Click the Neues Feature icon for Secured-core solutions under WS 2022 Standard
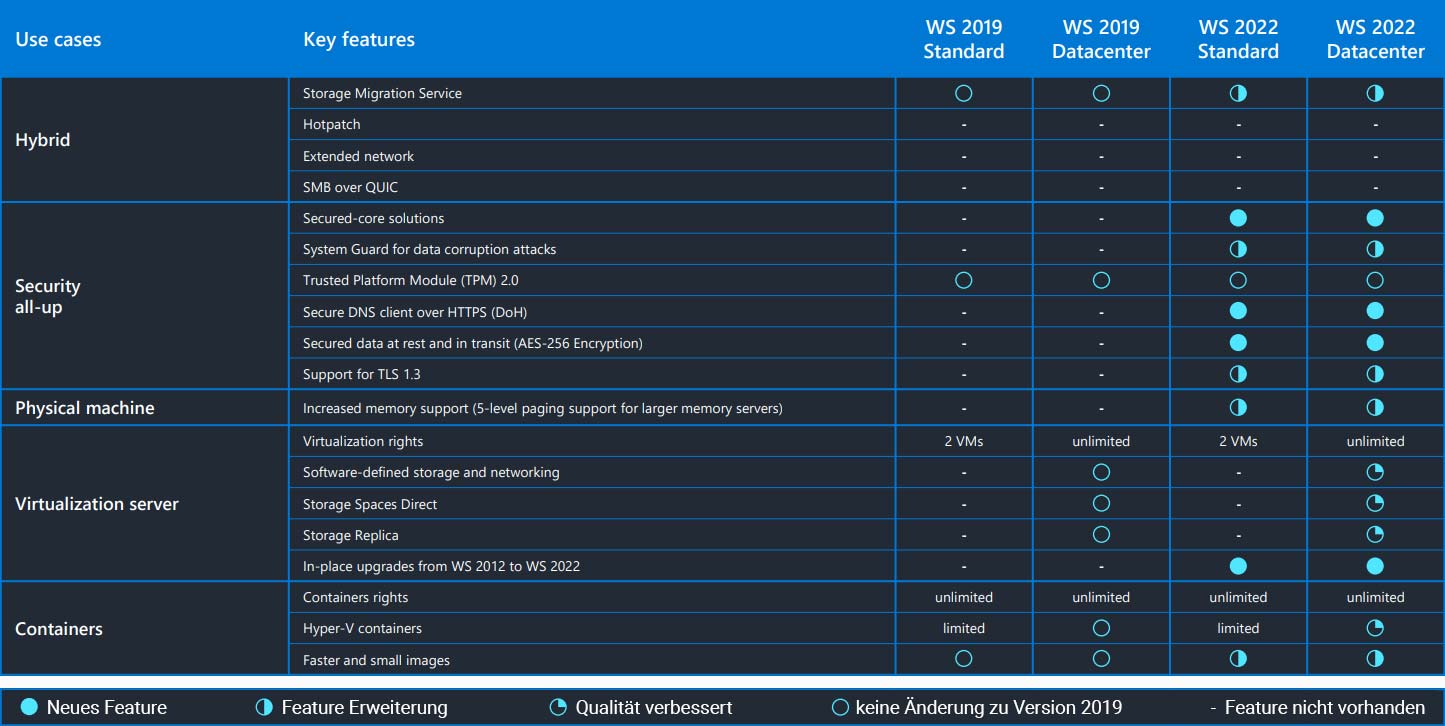Viewport: 1445px width, 726px height. pyautogui.click(x=1238, y=217)
